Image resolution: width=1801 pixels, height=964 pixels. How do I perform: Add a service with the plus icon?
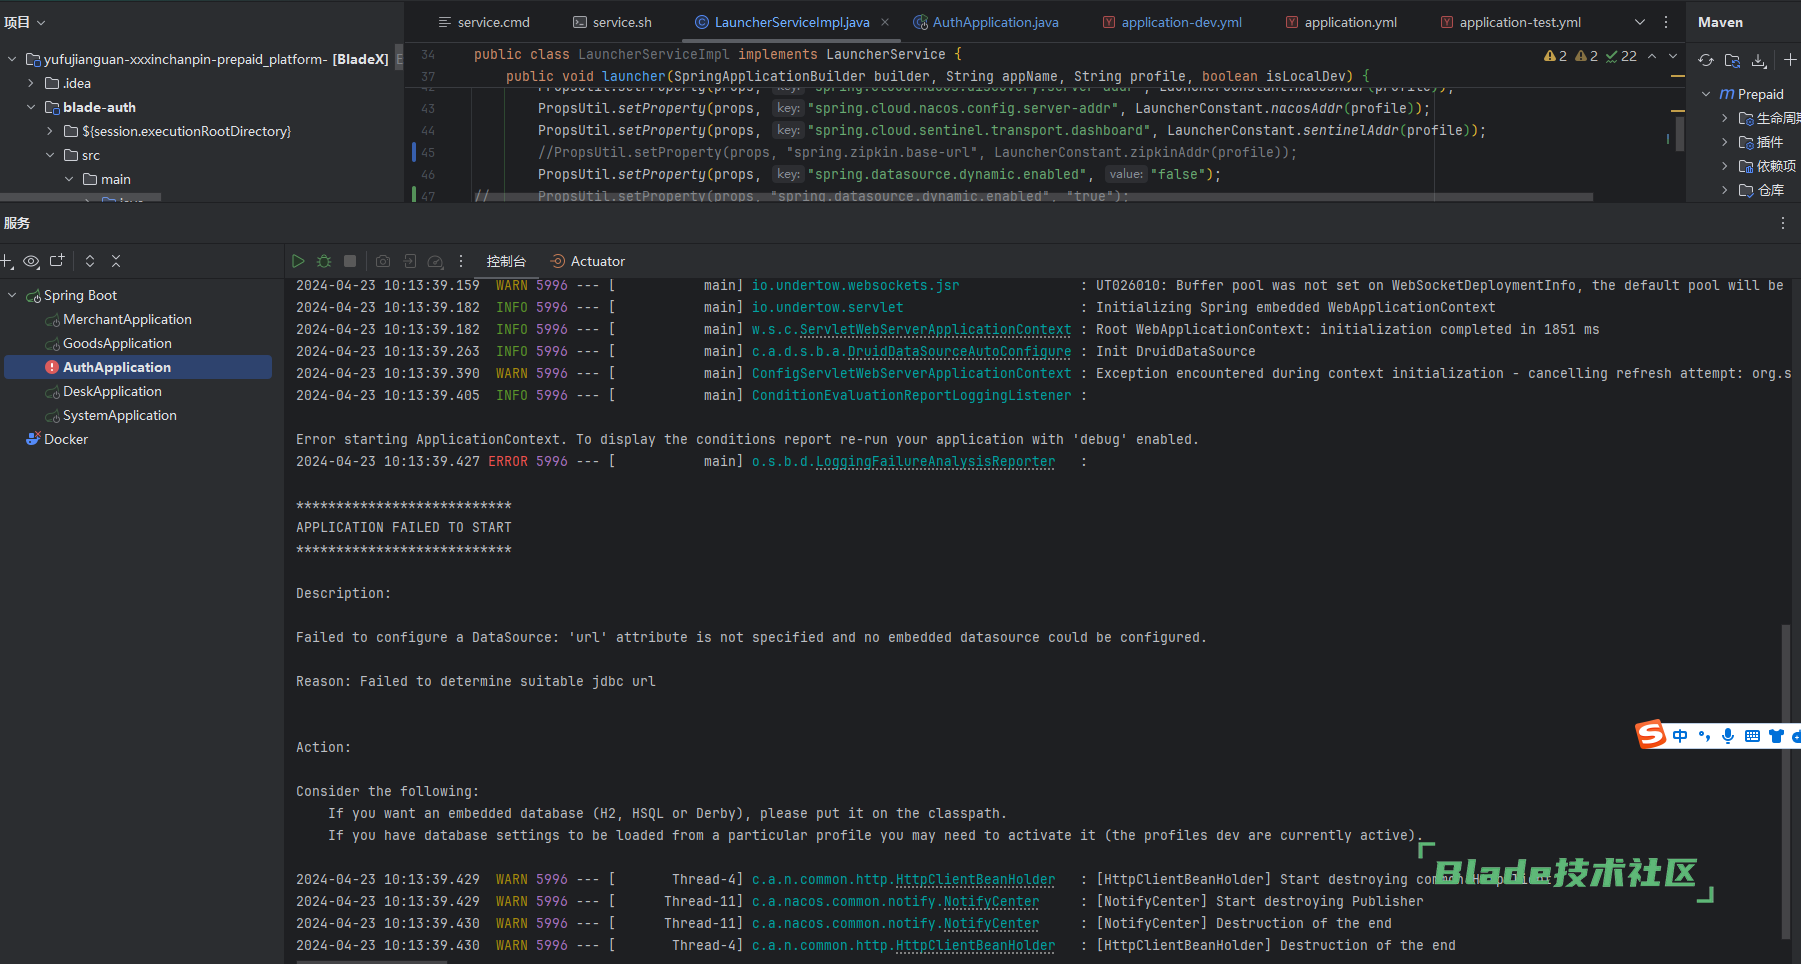(6, 261)
